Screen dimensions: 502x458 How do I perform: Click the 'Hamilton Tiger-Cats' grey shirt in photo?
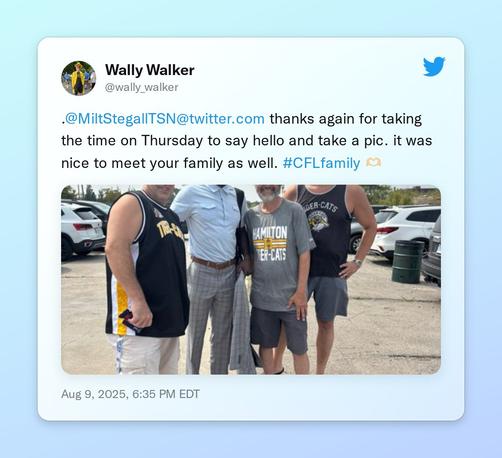pyautogui.click(x=277, y=255)
